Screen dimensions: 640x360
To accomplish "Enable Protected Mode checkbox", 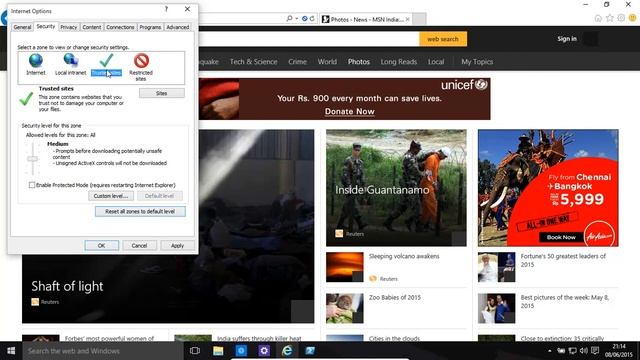I will [32, 185].
